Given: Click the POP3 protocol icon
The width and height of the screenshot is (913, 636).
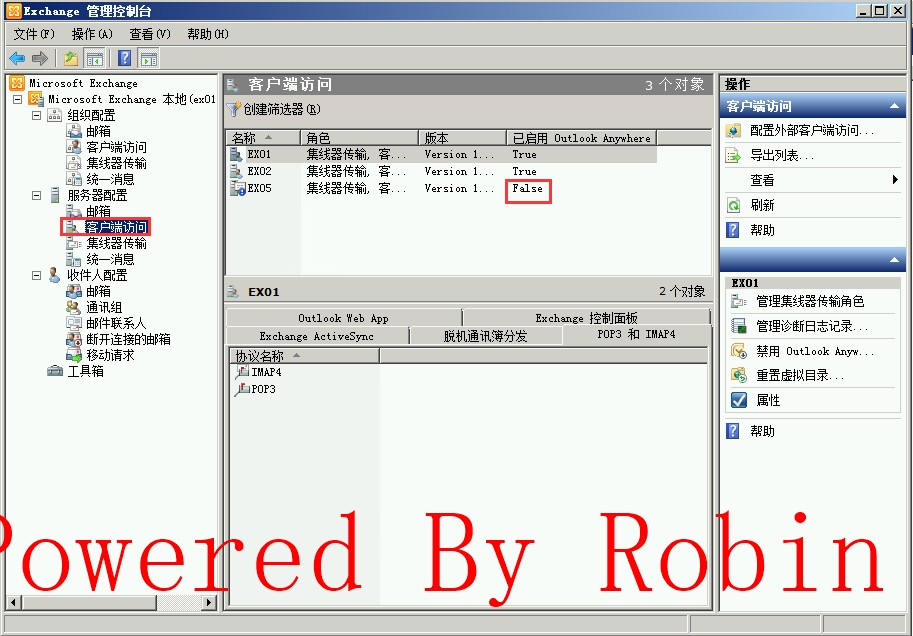Looking at the screenshot, I should tap(242, 389).
